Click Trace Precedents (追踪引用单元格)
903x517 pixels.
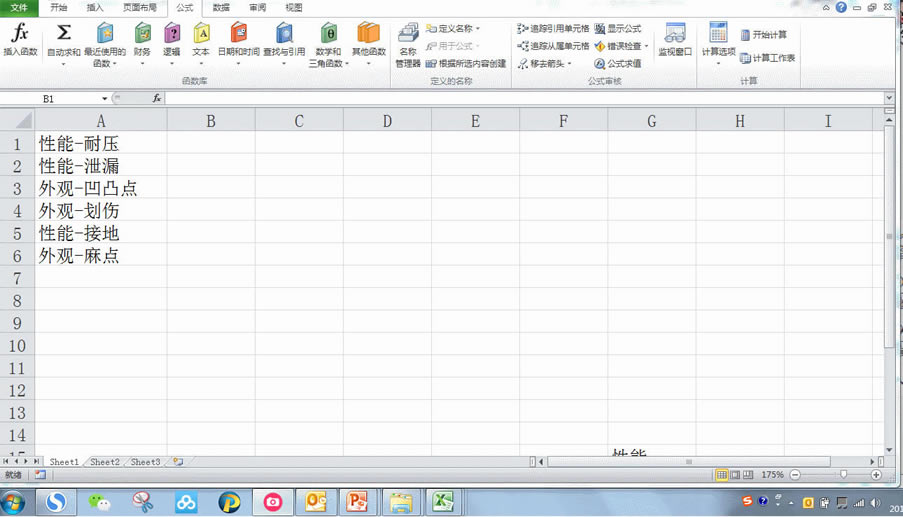[x=553, y=28]
